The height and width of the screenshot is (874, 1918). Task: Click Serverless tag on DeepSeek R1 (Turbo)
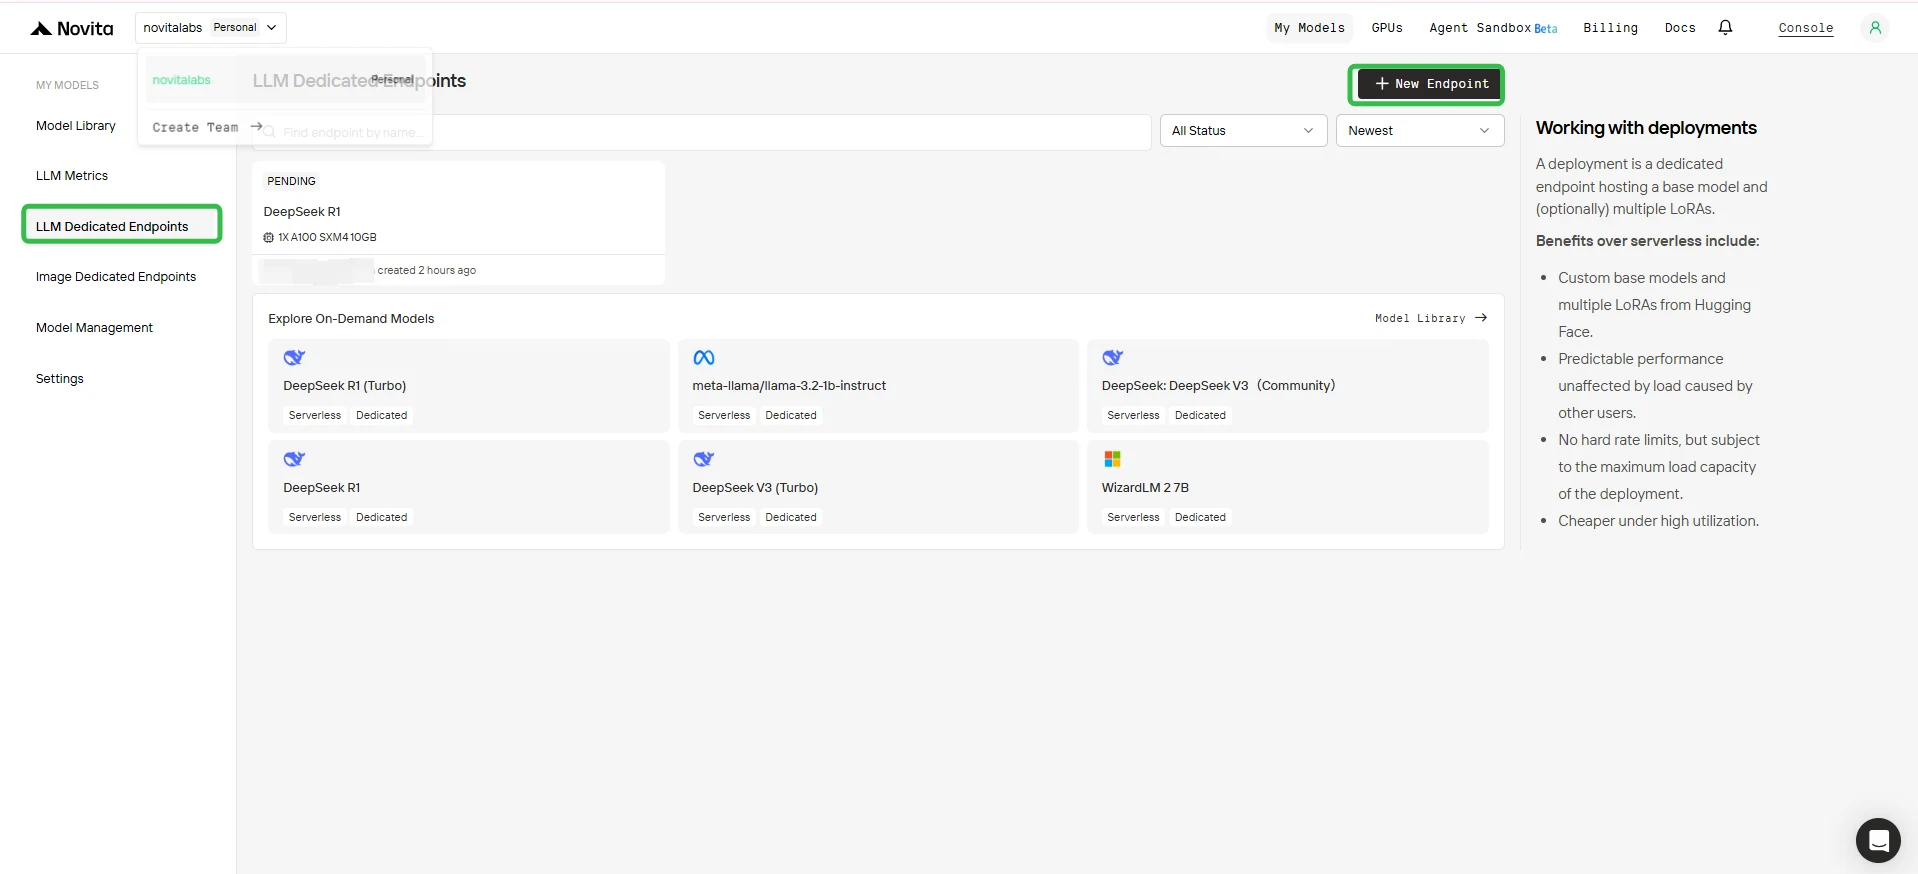315,415
